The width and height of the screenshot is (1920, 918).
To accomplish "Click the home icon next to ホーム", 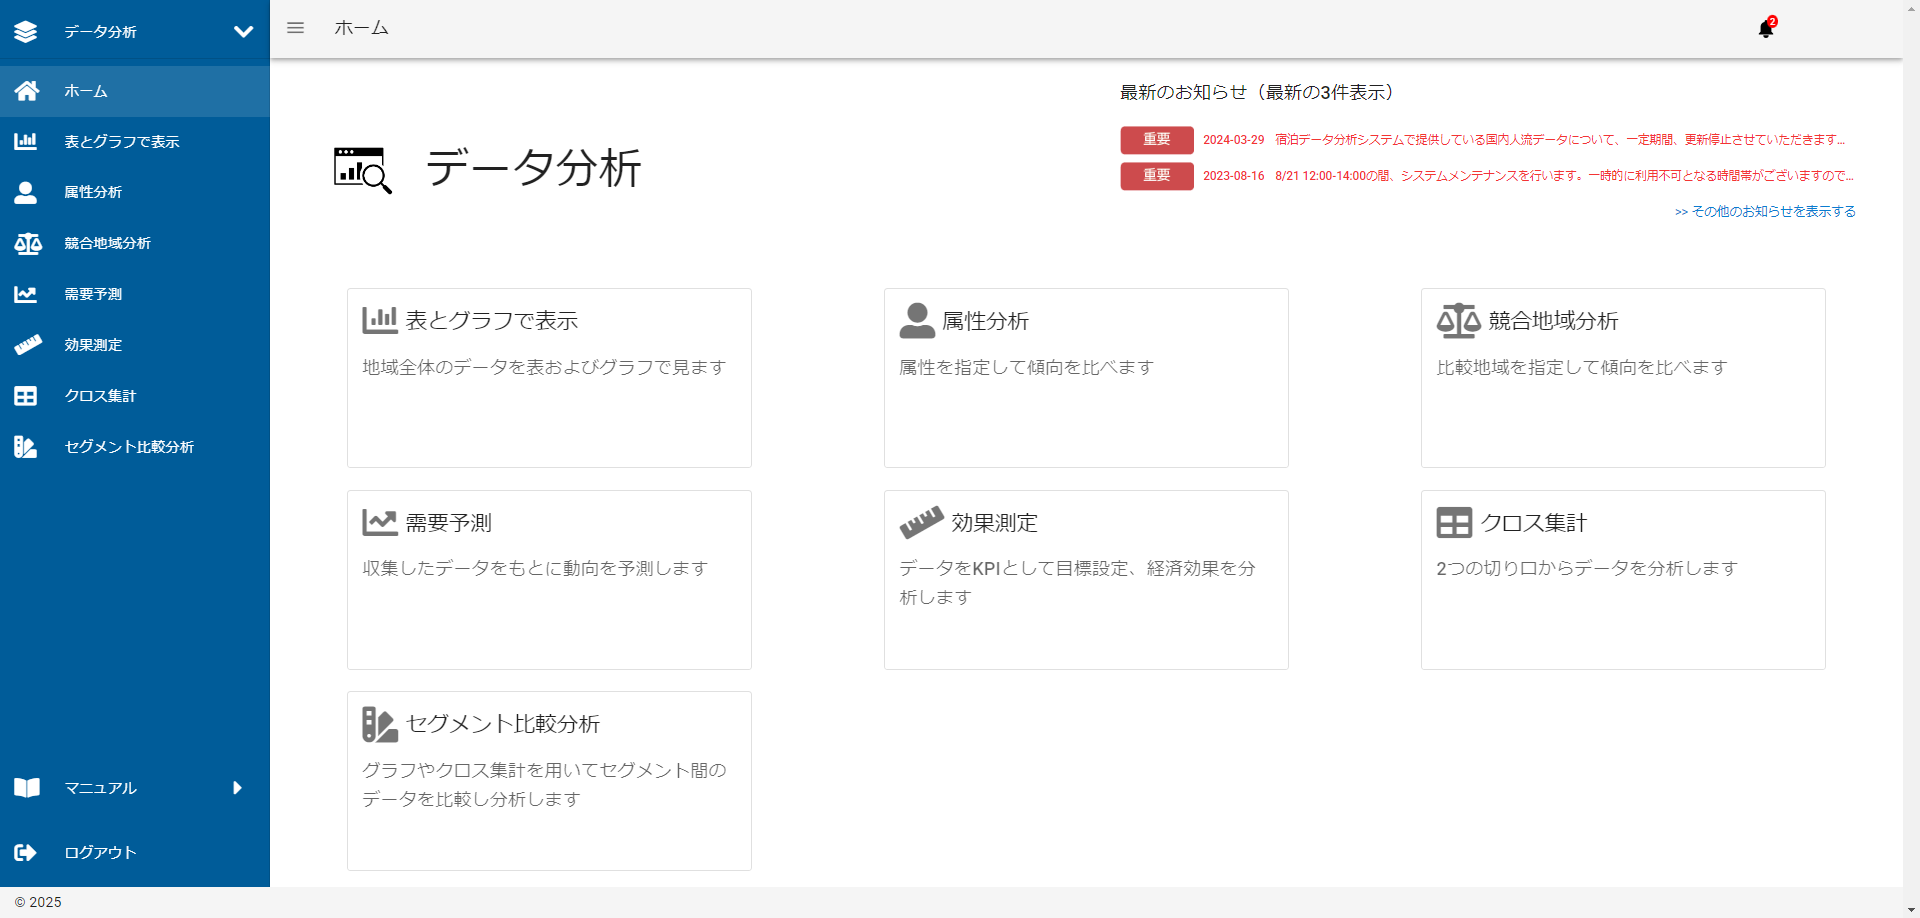I will pos(25,90).
